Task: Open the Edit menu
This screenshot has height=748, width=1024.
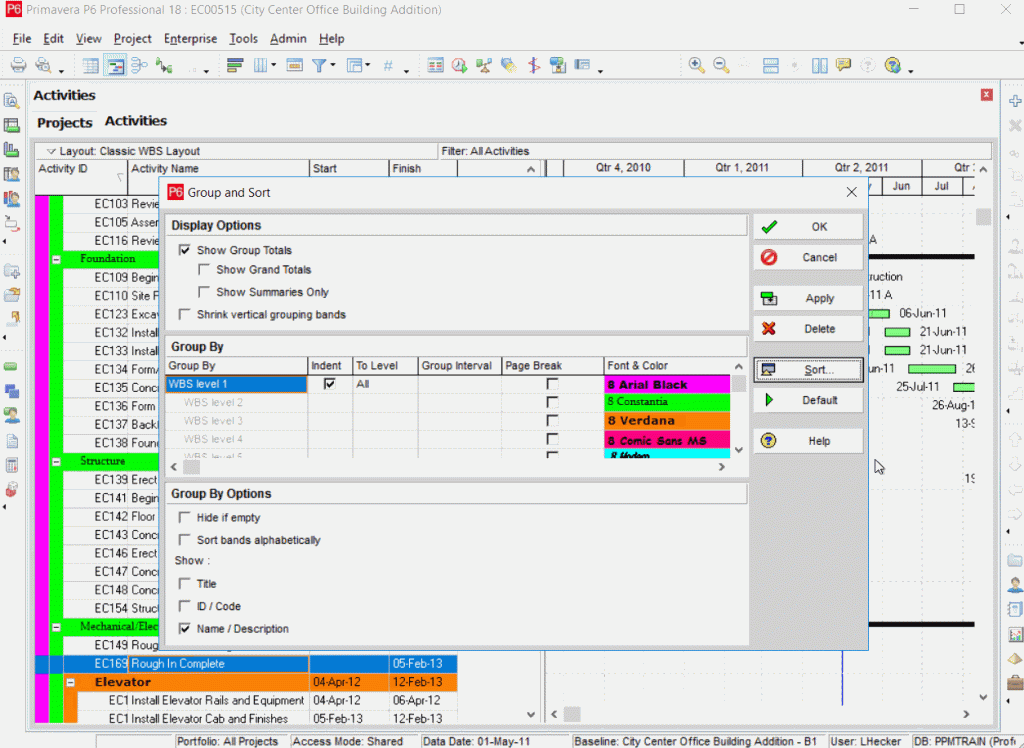Action: coord(53,39)
